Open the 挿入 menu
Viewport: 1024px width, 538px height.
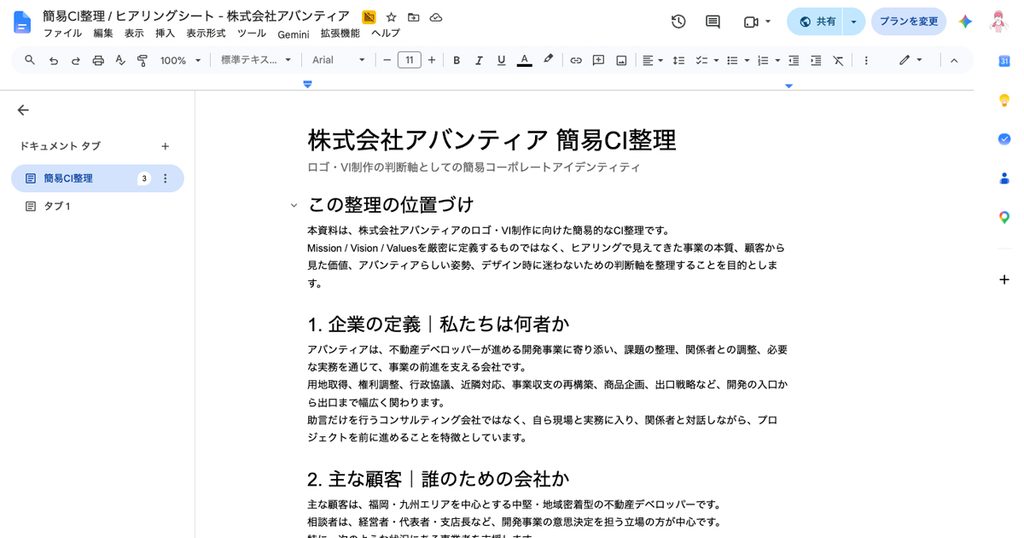point(165,33)
